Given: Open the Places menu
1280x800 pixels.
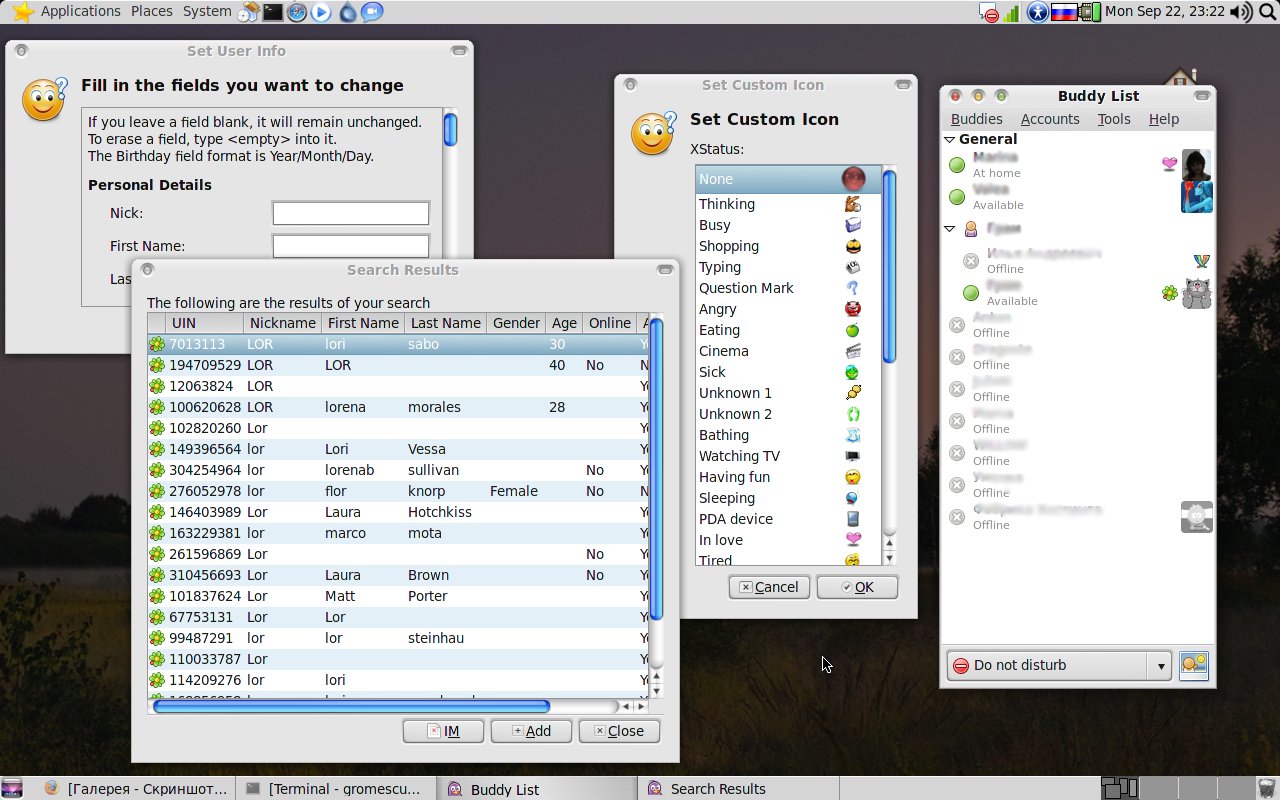Looking at the screenshot, I should tap(151, 11).
